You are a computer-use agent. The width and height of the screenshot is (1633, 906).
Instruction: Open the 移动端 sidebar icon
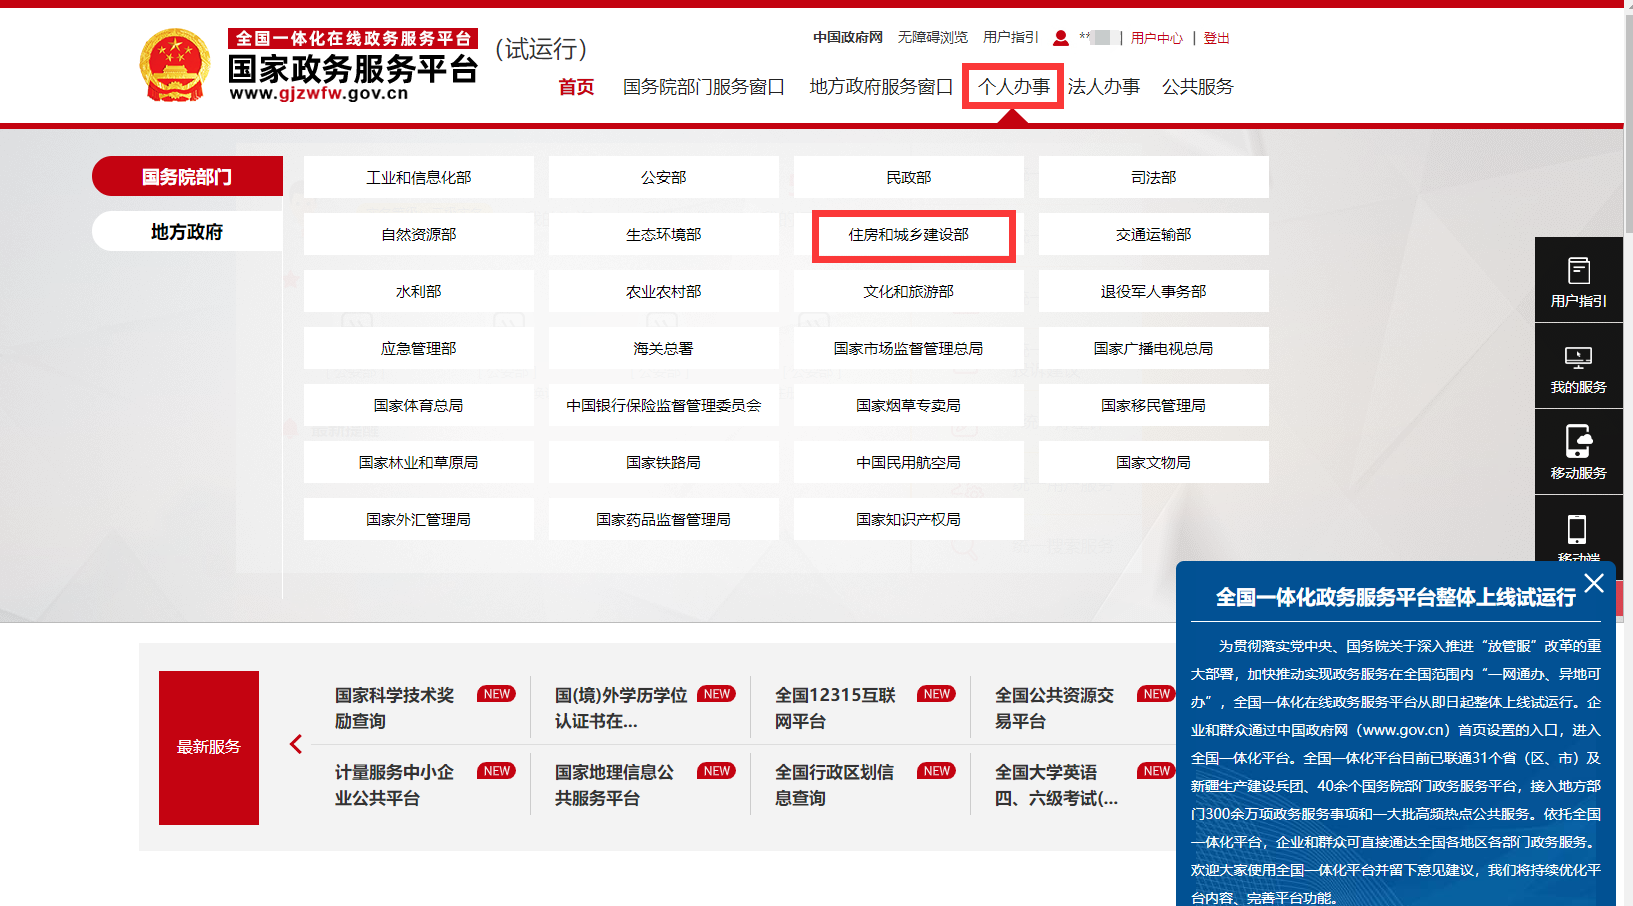[x=1578, y=533]
